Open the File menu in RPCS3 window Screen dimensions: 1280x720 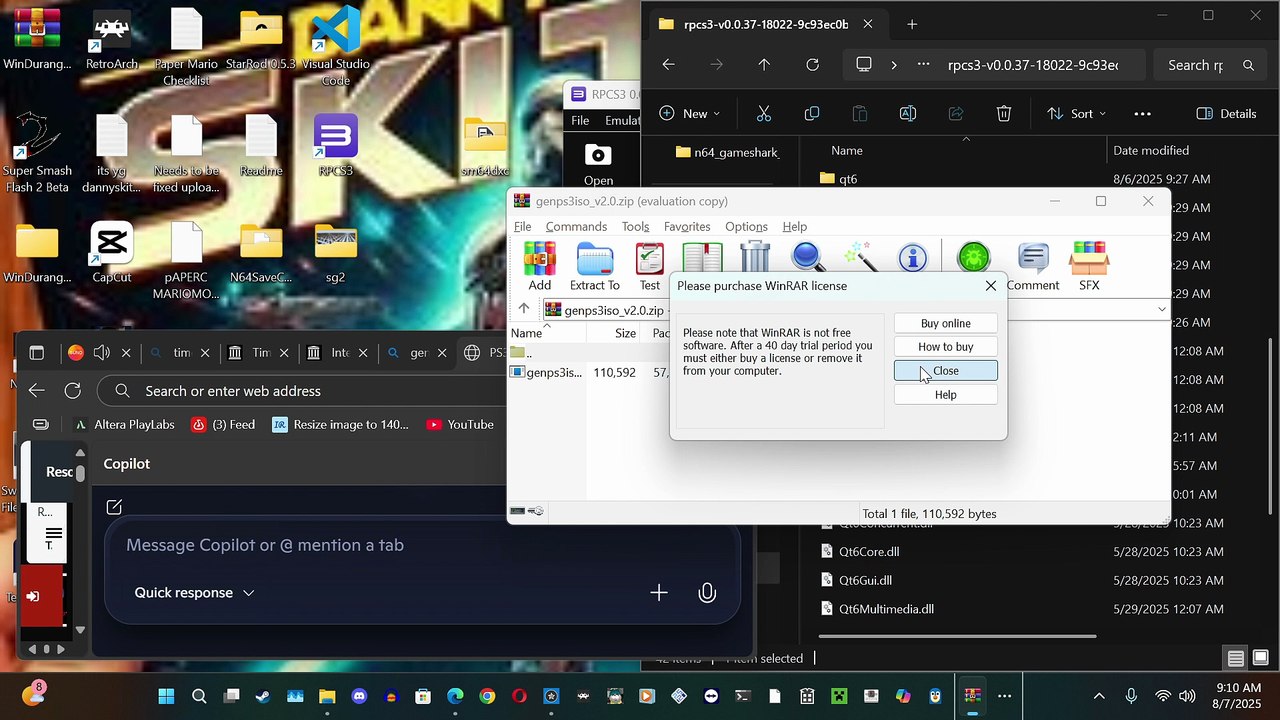point(580,121)
